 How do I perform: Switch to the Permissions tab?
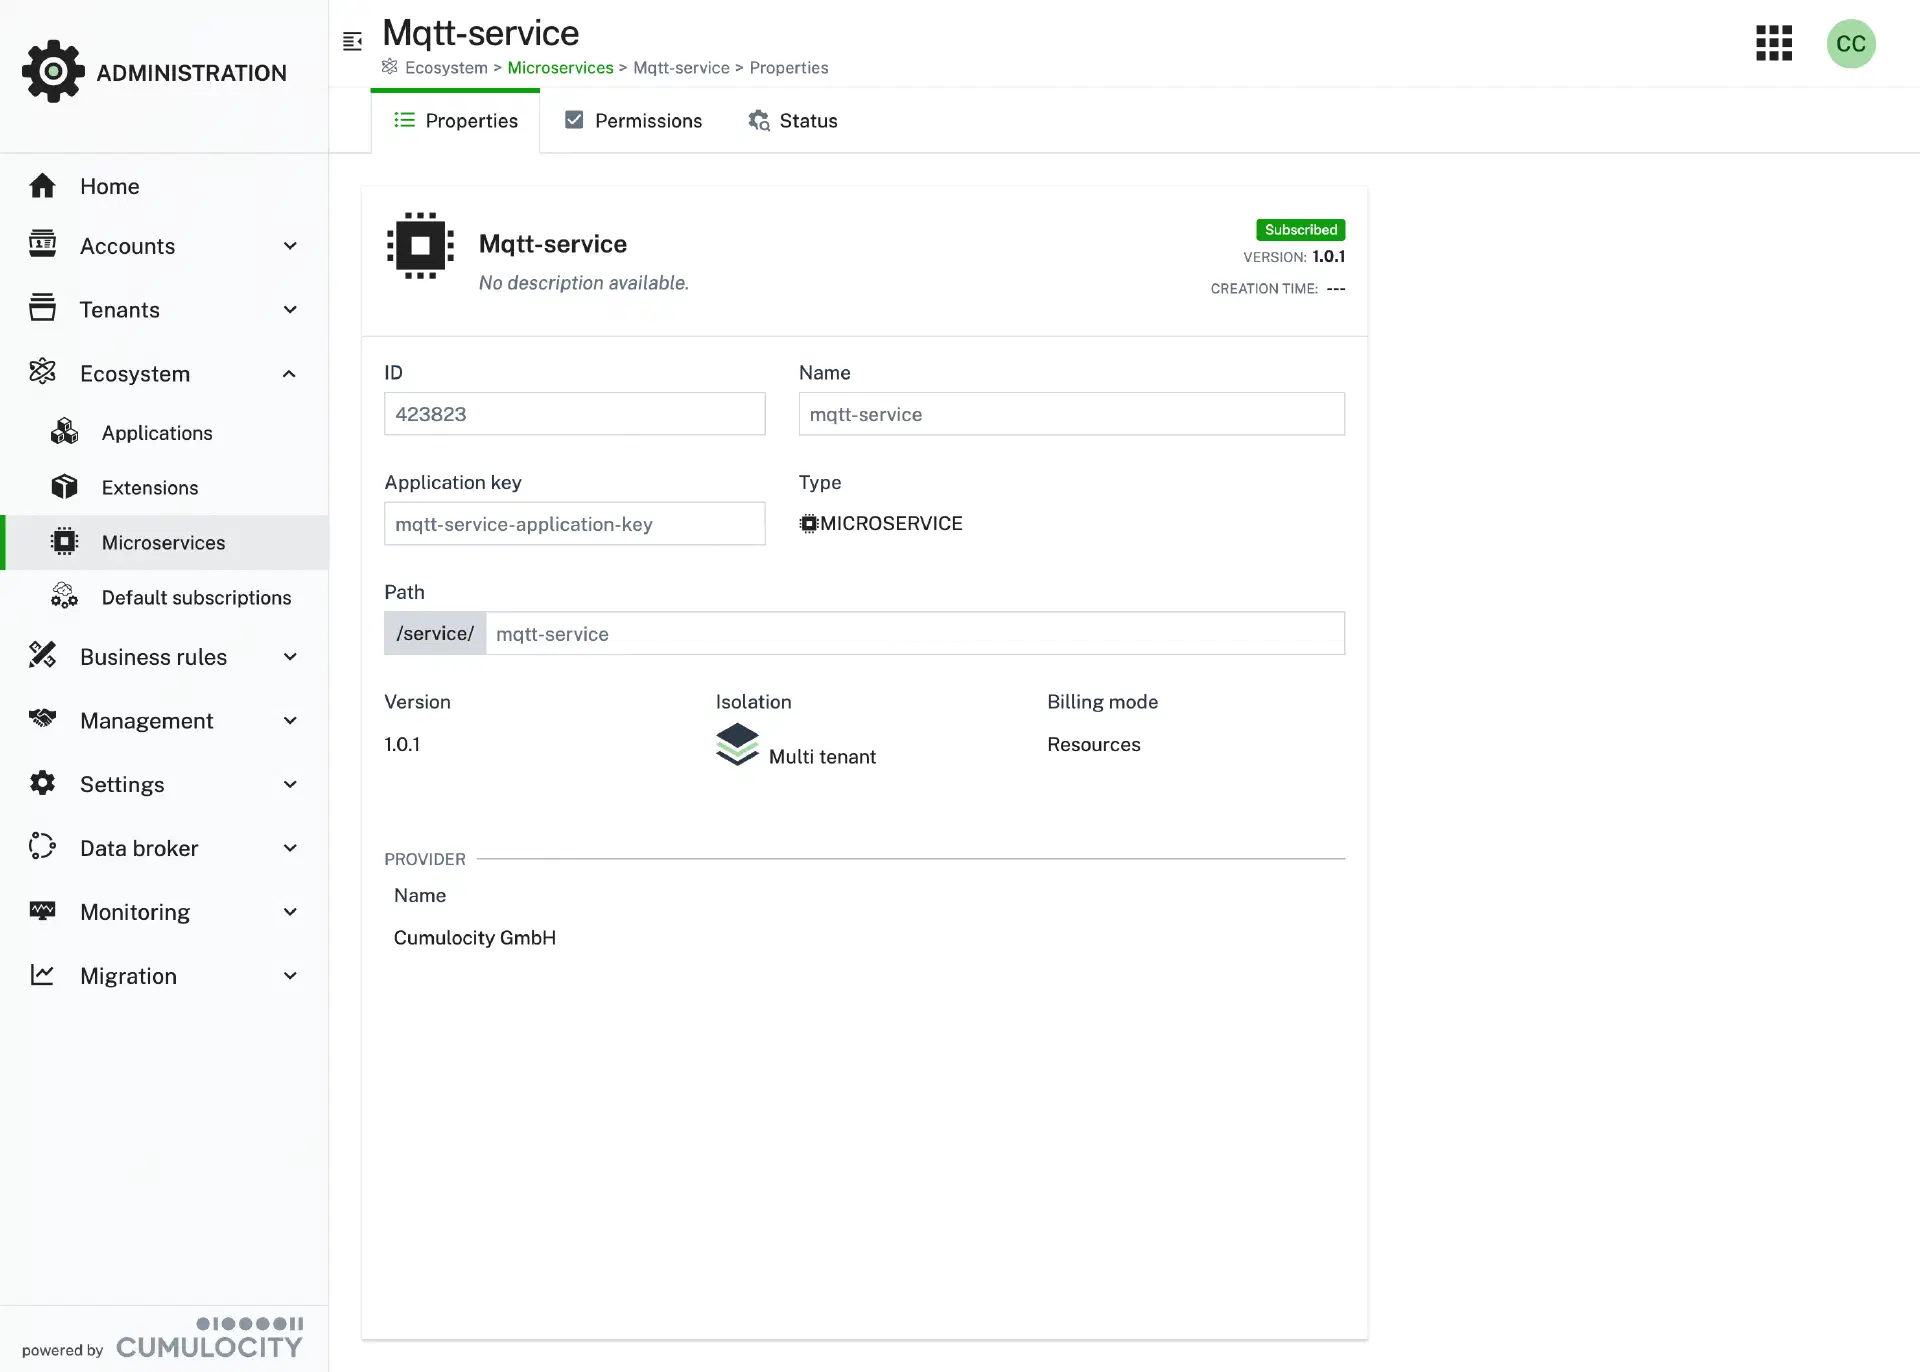pos(633,121)
